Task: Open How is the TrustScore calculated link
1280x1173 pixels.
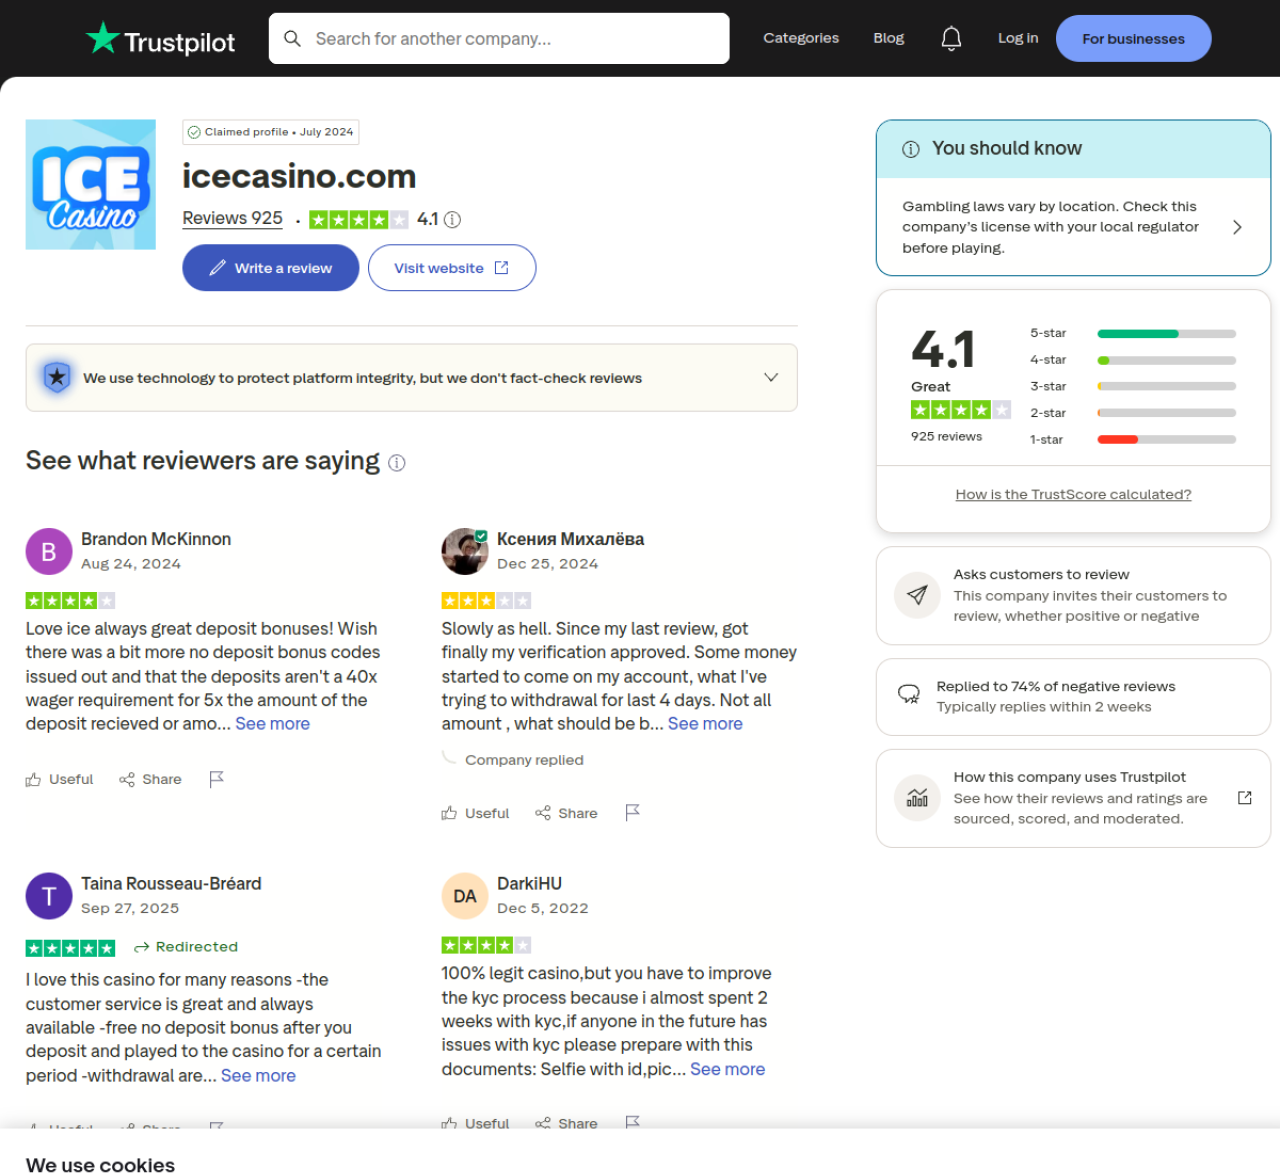Action: point(1073,494)
